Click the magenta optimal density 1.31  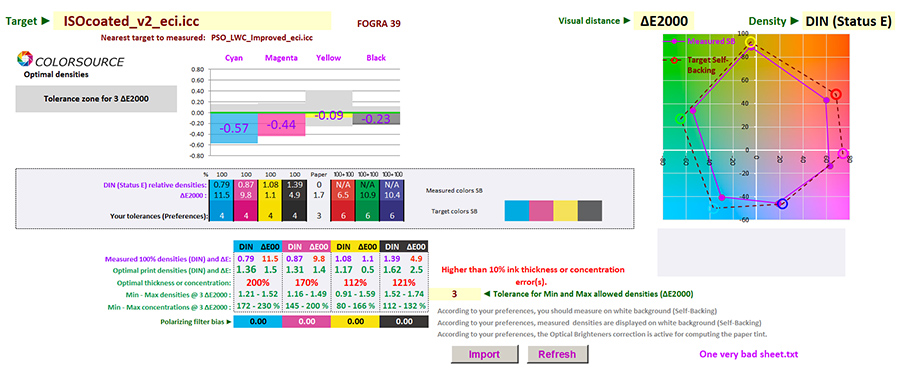(x=295, y=270)
